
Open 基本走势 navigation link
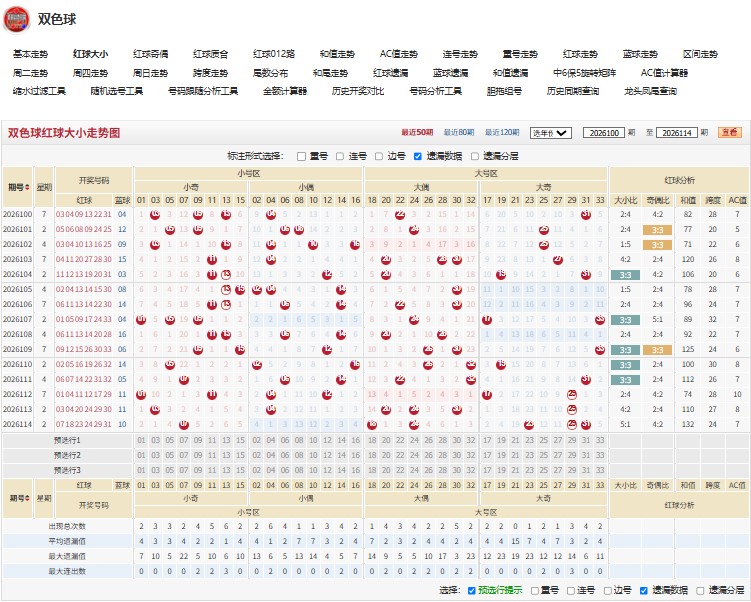(x=31, y=54)
